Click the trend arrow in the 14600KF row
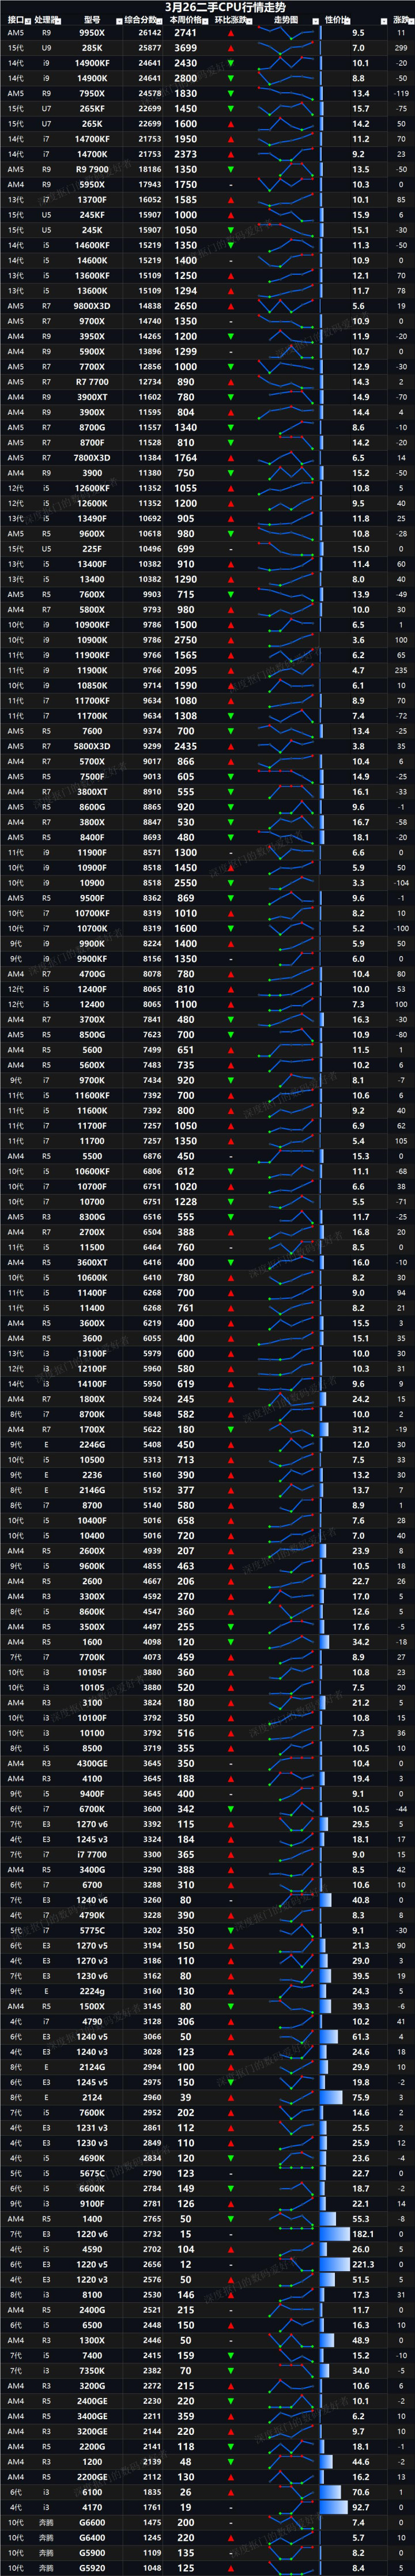 coord(231,245)
